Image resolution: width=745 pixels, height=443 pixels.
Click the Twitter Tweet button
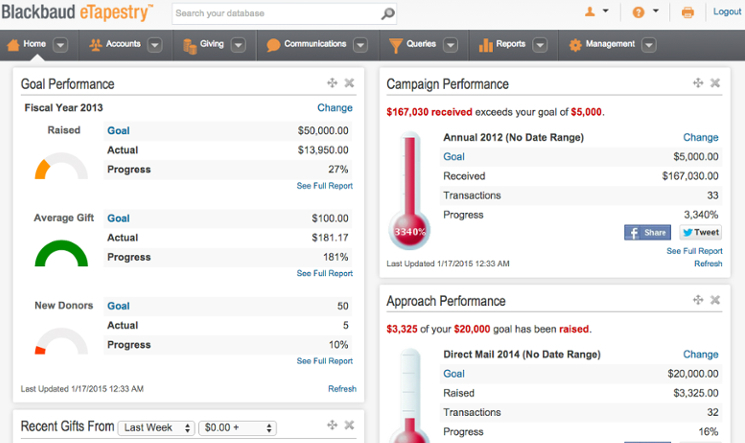[x=701, y=232]
